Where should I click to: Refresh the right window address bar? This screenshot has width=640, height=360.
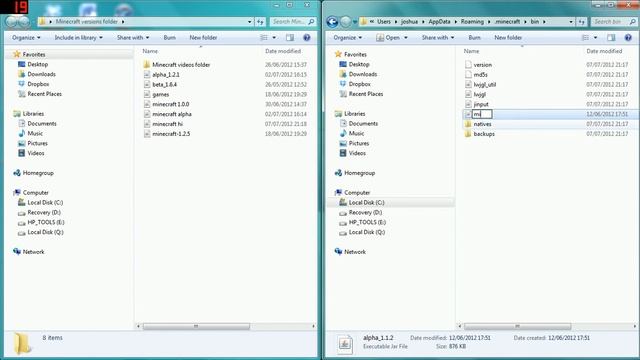[582, 22]
